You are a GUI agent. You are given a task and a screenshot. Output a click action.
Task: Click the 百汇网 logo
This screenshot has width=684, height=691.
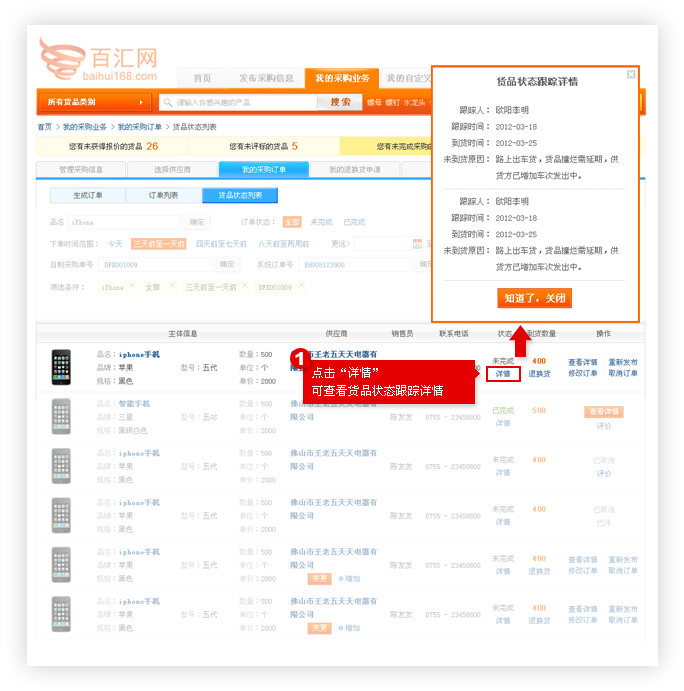point(98,60)
